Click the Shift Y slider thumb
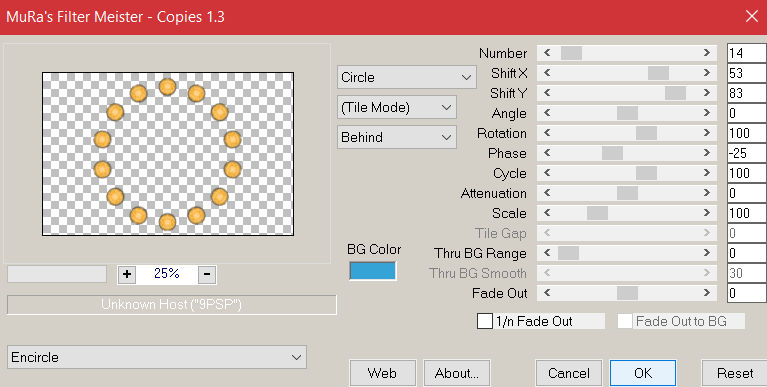The width and height of the screenshot is (767, 387). tap(676, 93)
